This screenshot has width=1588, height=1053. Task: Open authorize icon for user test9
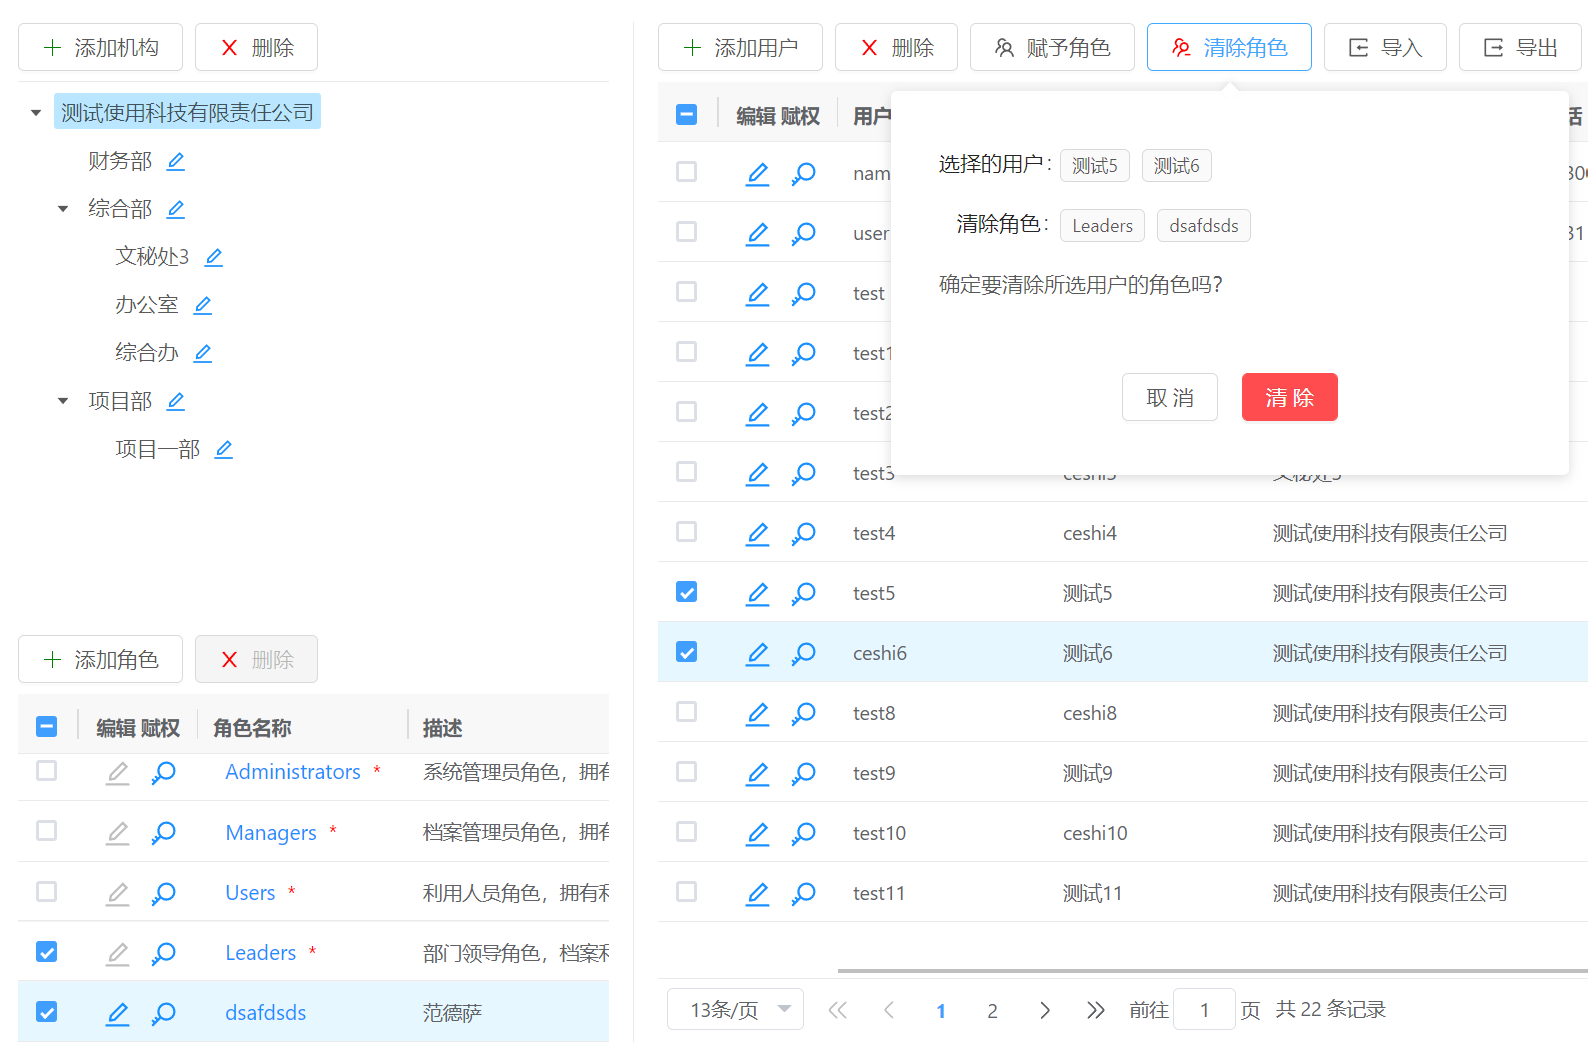coord(803,773)
